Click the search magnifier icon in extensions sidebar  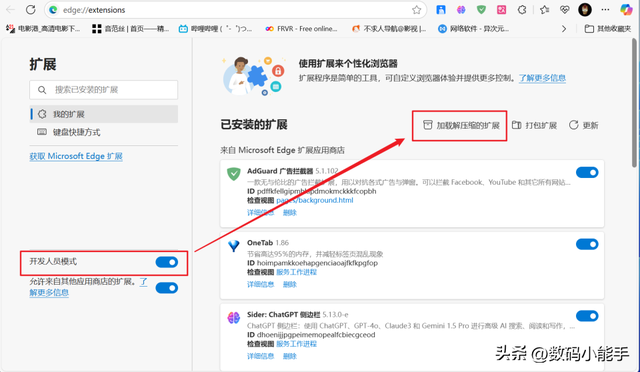click(42, 90)
